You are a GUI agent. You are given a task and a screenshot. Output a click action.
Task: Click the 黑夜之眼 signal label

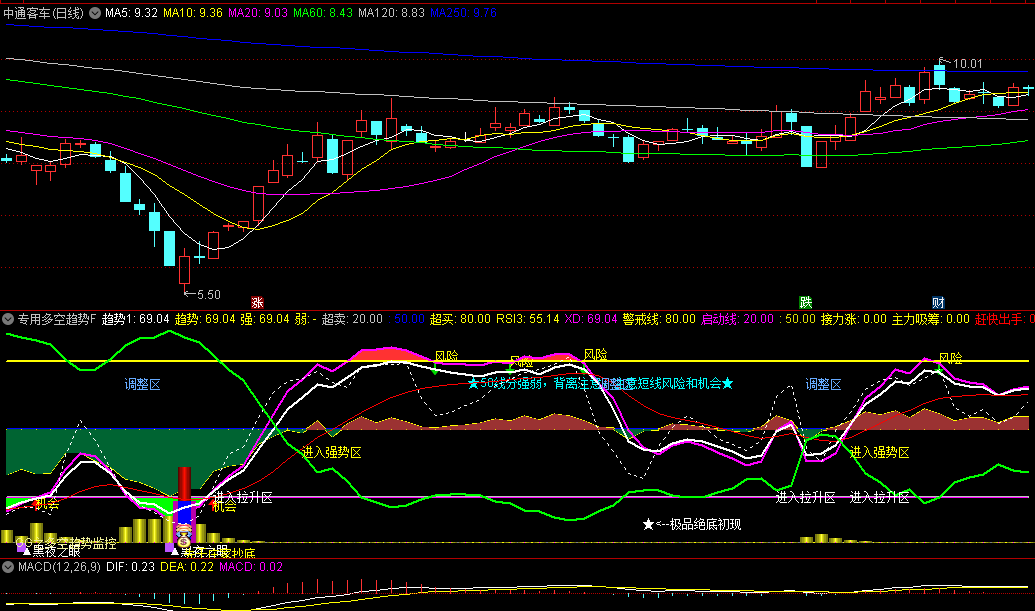click(x=57, y=551)
